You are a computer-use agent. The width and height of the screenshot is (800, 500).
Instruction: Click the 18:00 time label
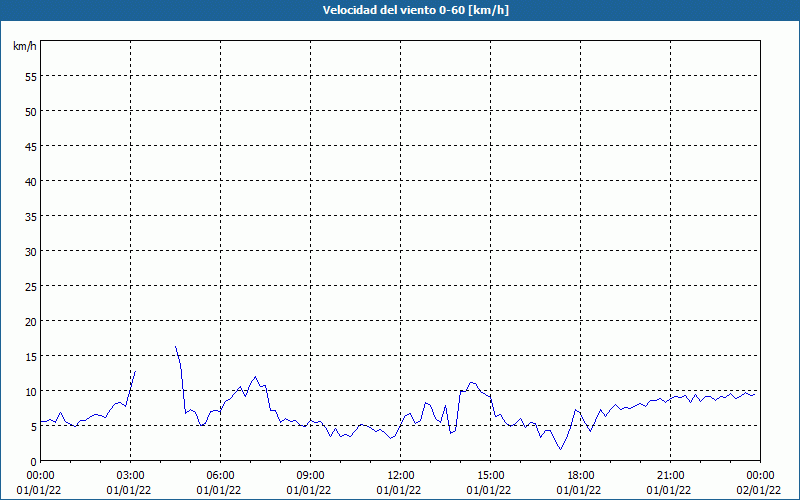point(581,476)
